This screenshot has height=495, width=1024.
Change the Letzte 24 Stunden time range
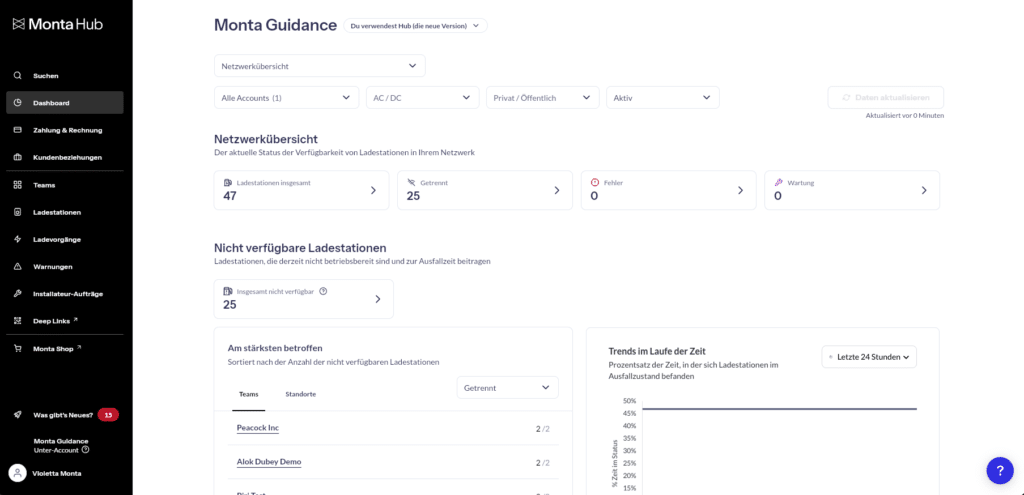(x=868, y=357)
